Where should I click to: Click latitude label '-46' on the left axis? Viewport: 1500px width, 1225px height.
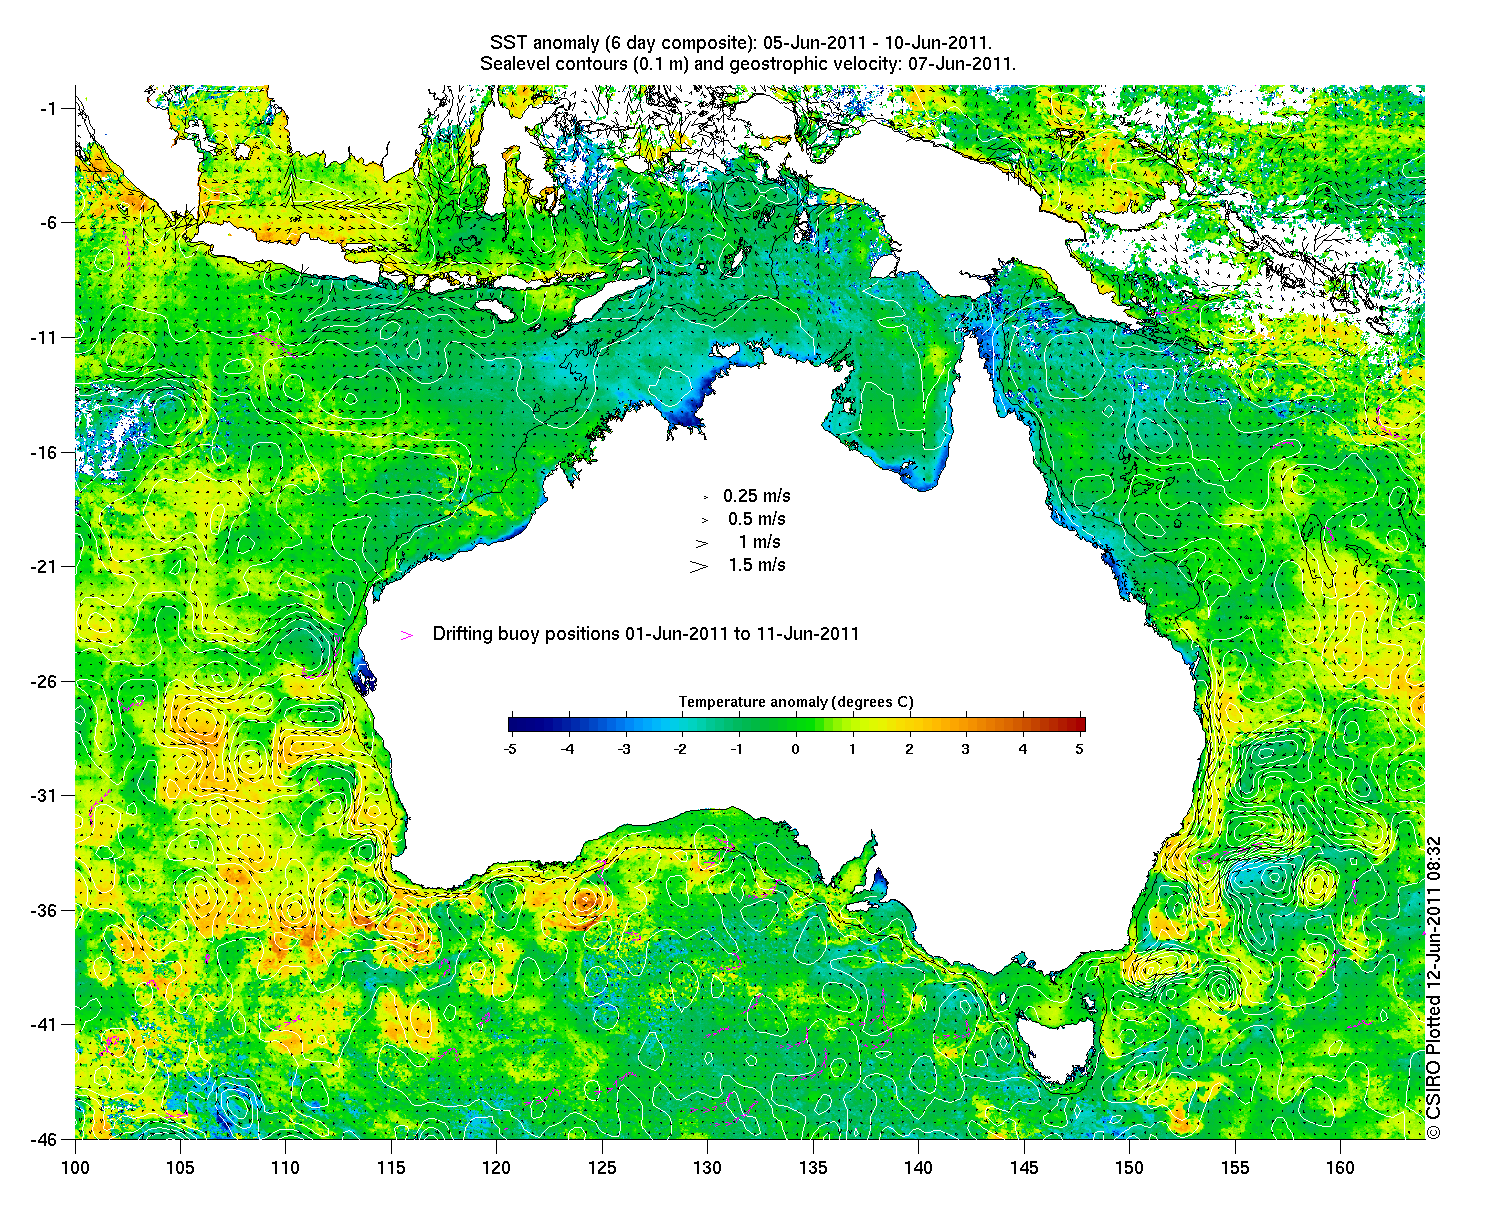click(x=44, y=1138)
